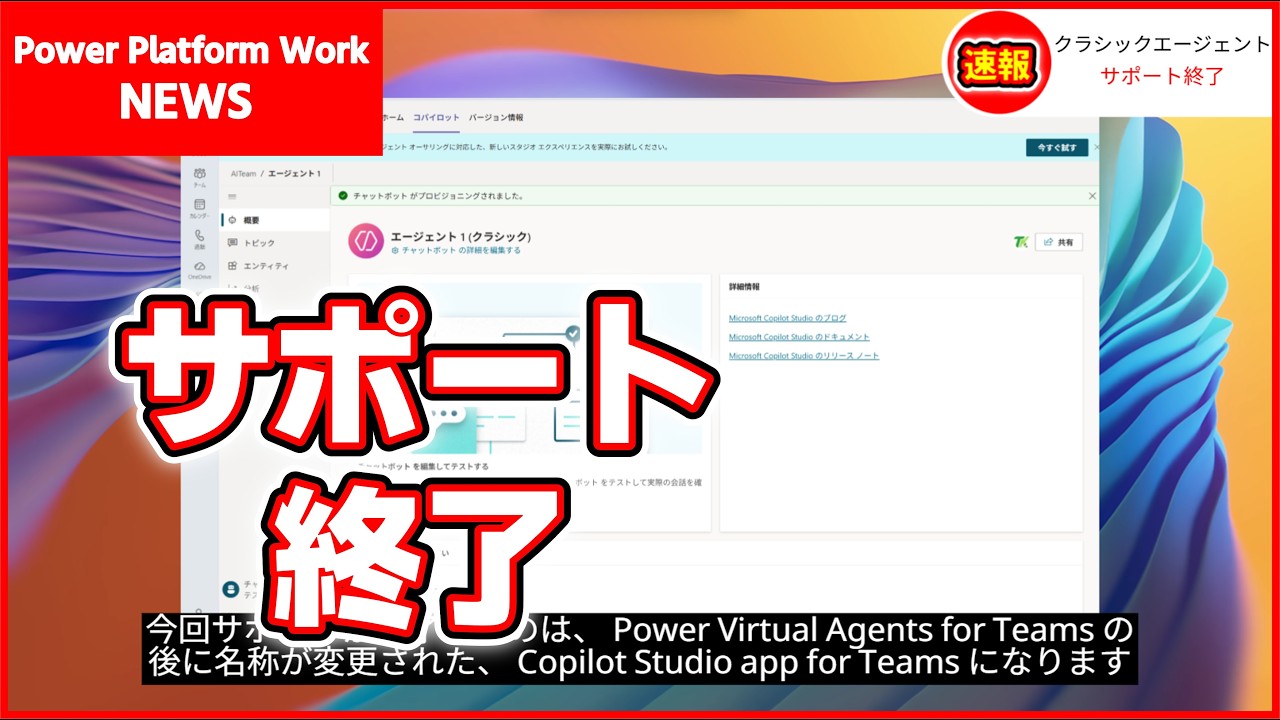This screenshot has width=1280, height=720.
Task: Open Microsoft Copilot Studio のリリース ノート link
Action: coord(804,356)
